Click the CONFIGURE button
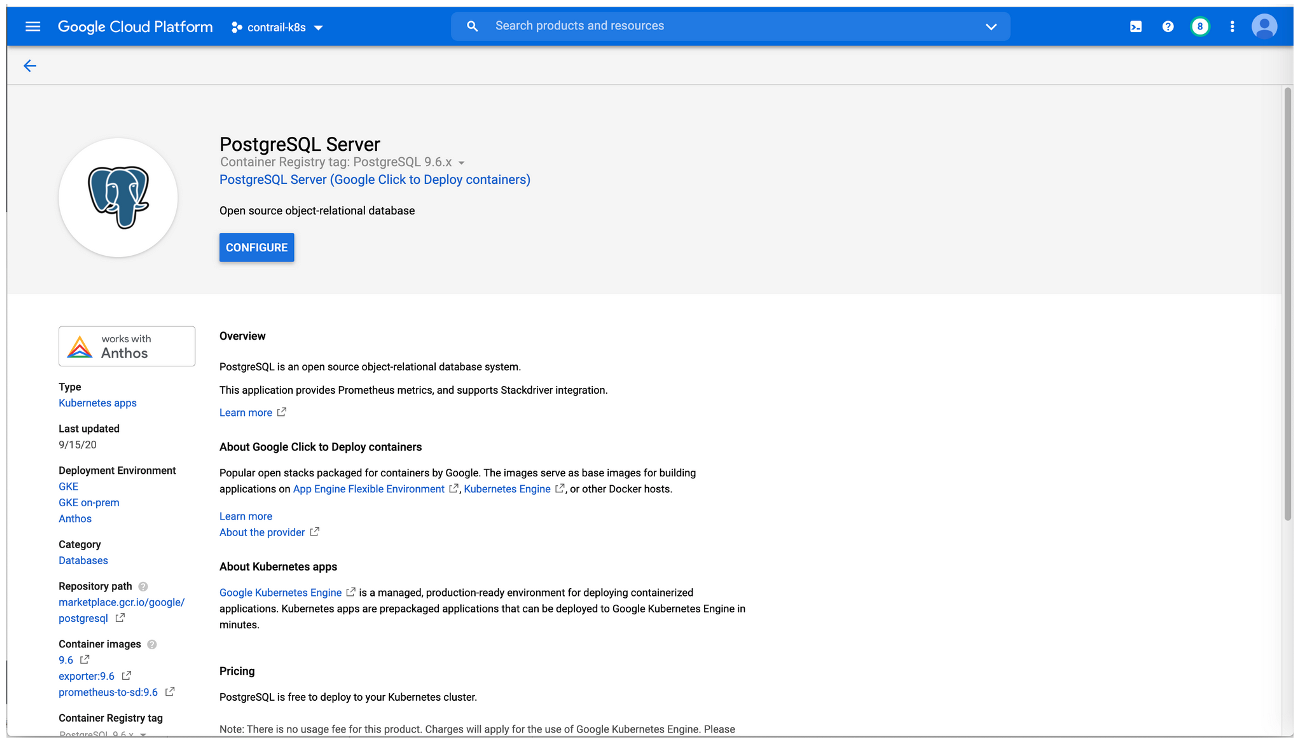The width and height of the screenshot is (1300, 746). tap(257, 247)
